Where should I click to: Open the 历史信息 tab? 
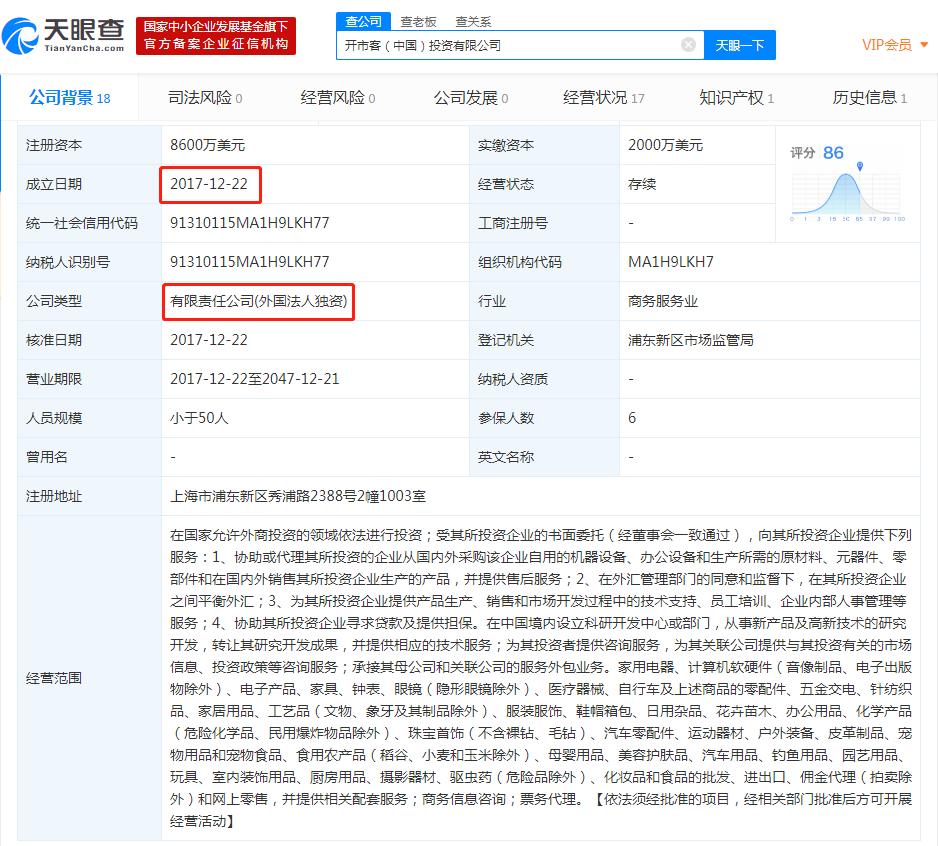869,98
